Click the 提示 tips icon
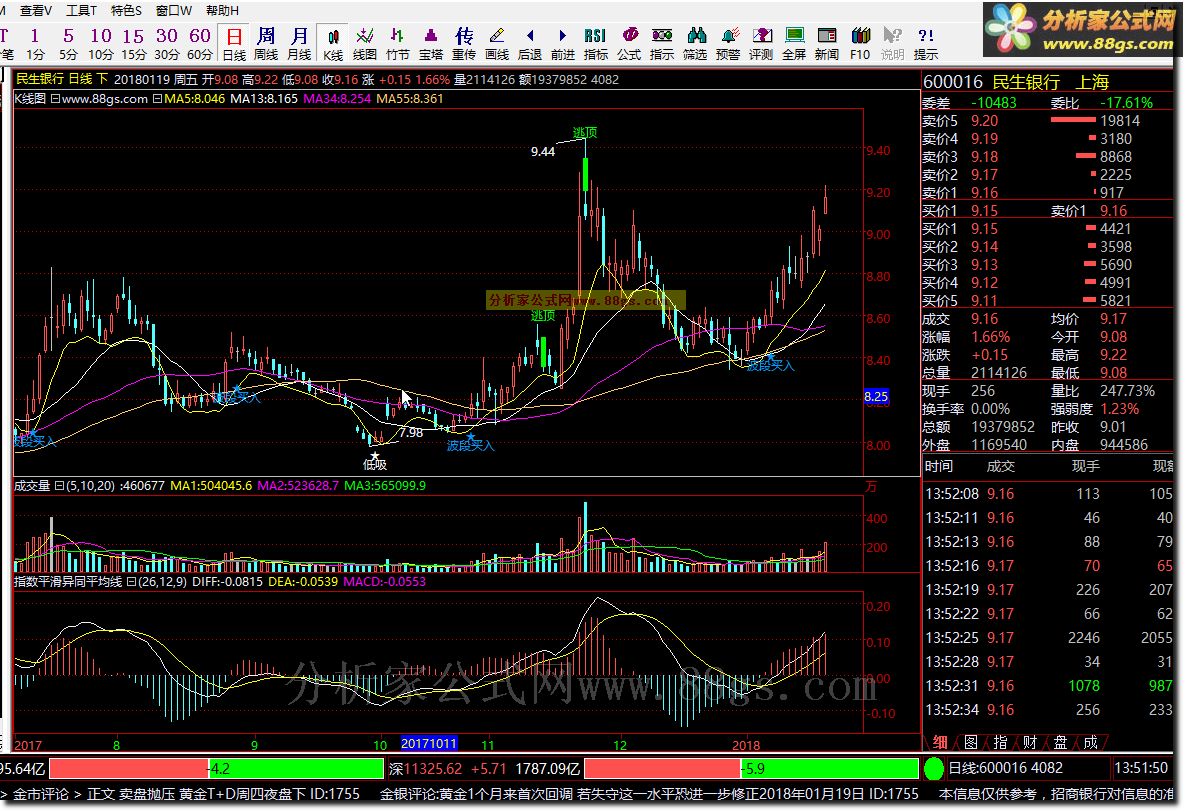This screenshot has height=811, width=1185. [926, 43]
